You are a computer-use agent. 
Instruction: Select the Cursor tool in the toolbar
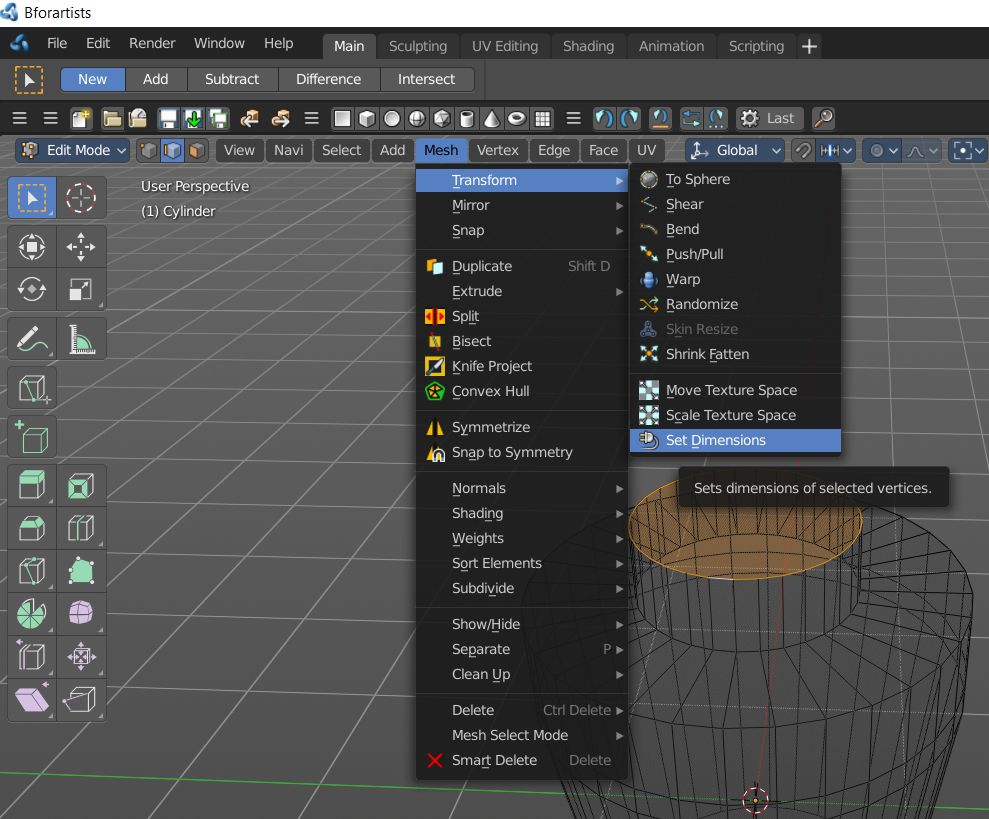tap(81, 198)
